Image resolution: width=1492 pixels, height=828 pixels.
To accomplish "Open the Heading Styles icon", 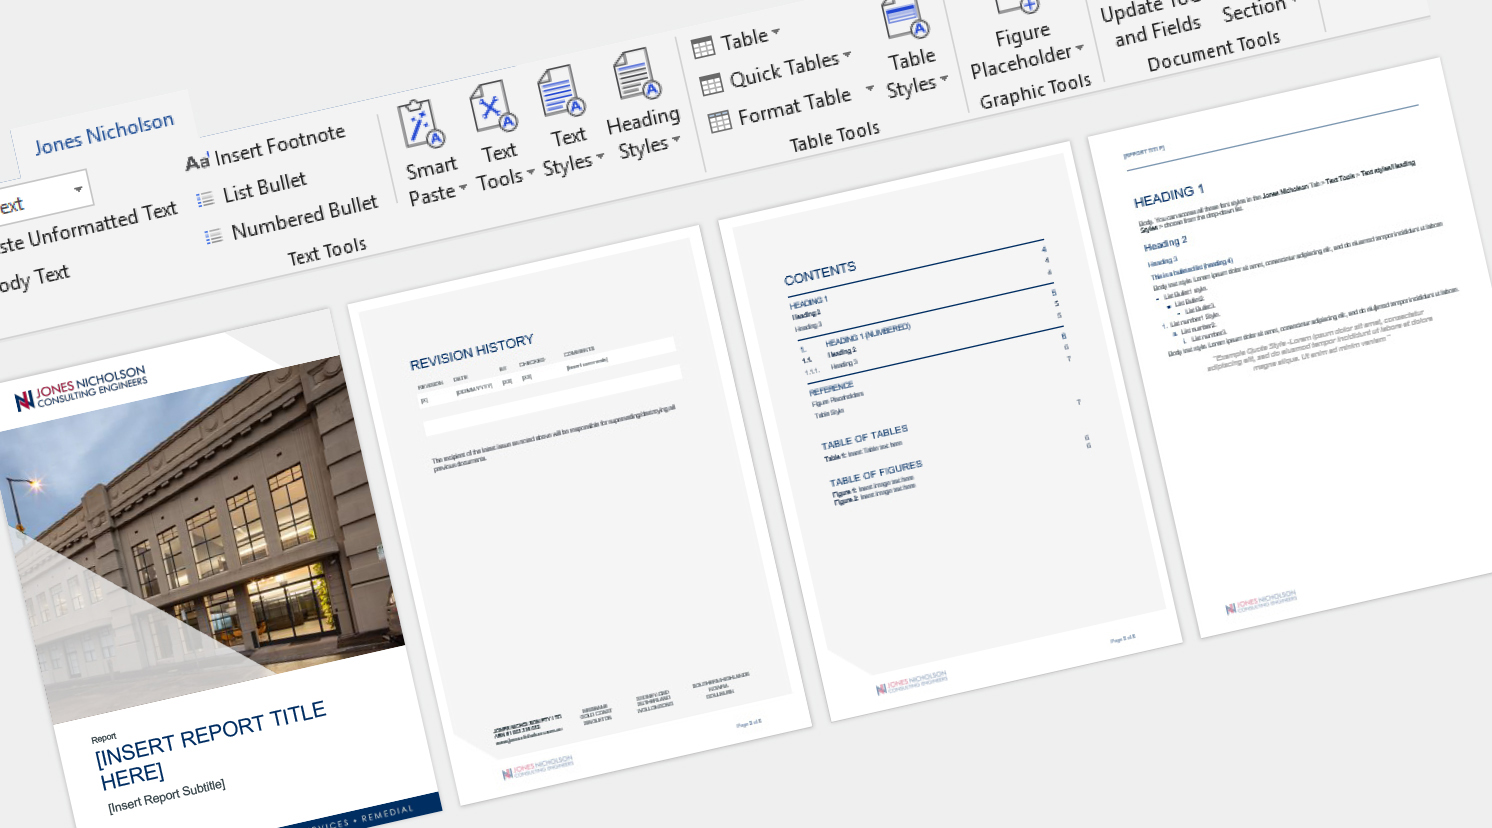I will (x=636, y=75).
